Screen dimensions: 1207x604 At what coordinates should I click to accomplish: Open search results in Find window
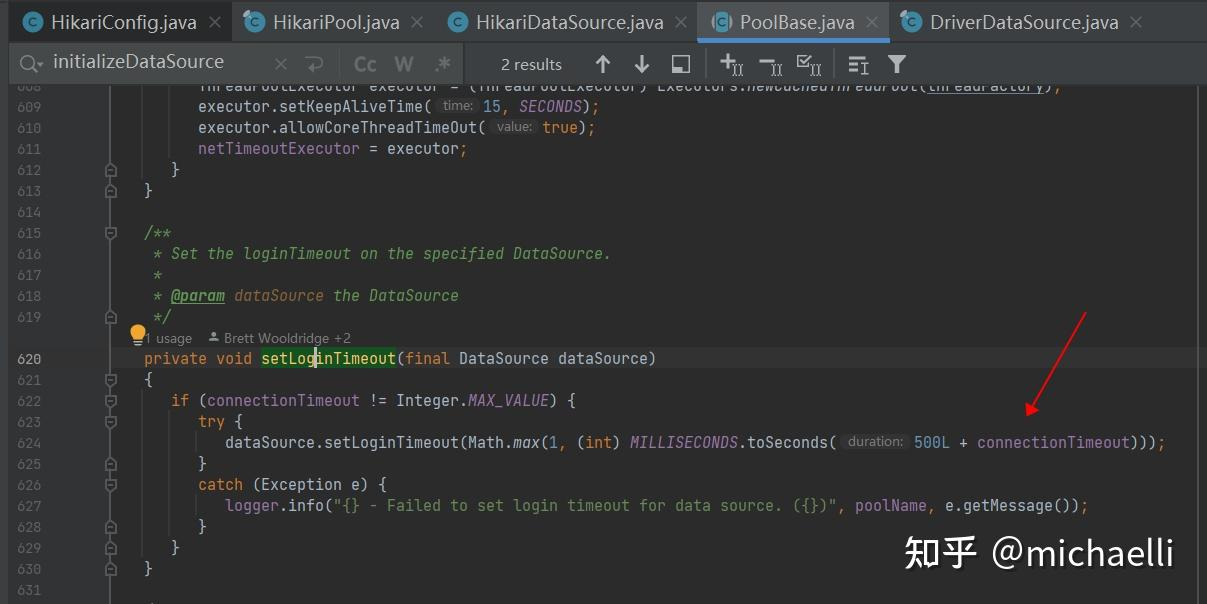[681, 64]
